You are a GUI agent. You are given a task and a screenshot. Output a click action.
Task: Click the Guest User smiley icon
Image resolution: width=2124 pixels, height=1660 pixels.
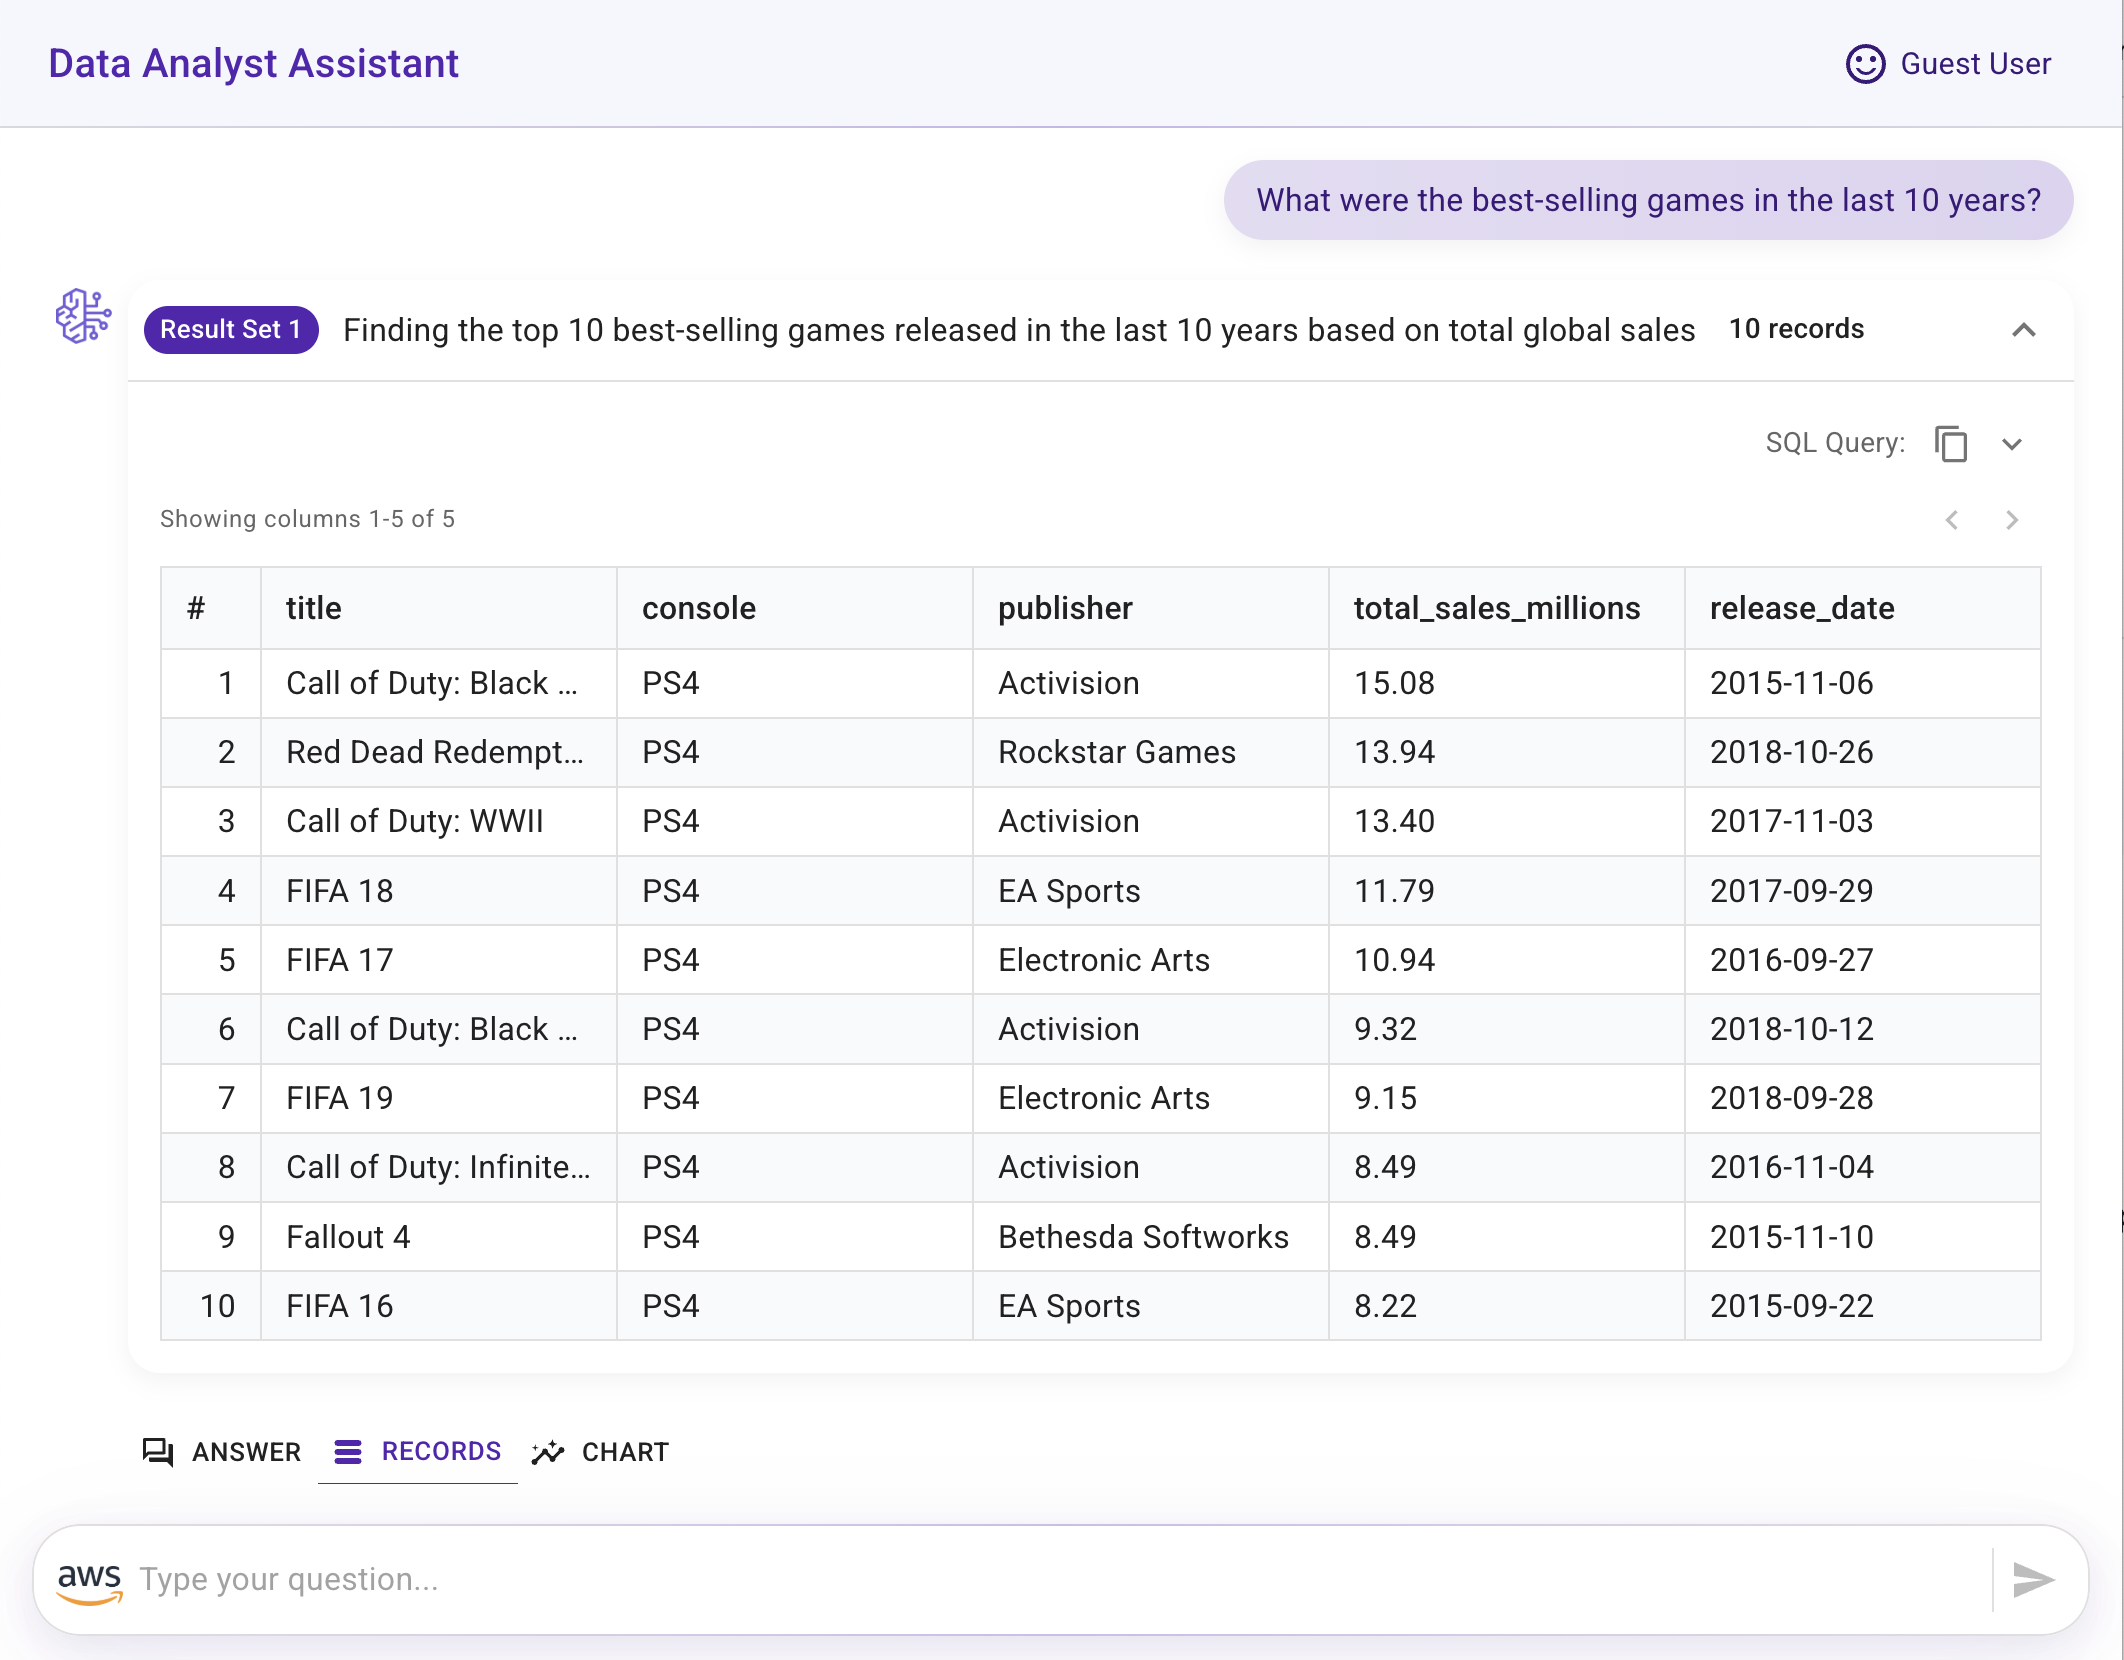coord(1865,64)
